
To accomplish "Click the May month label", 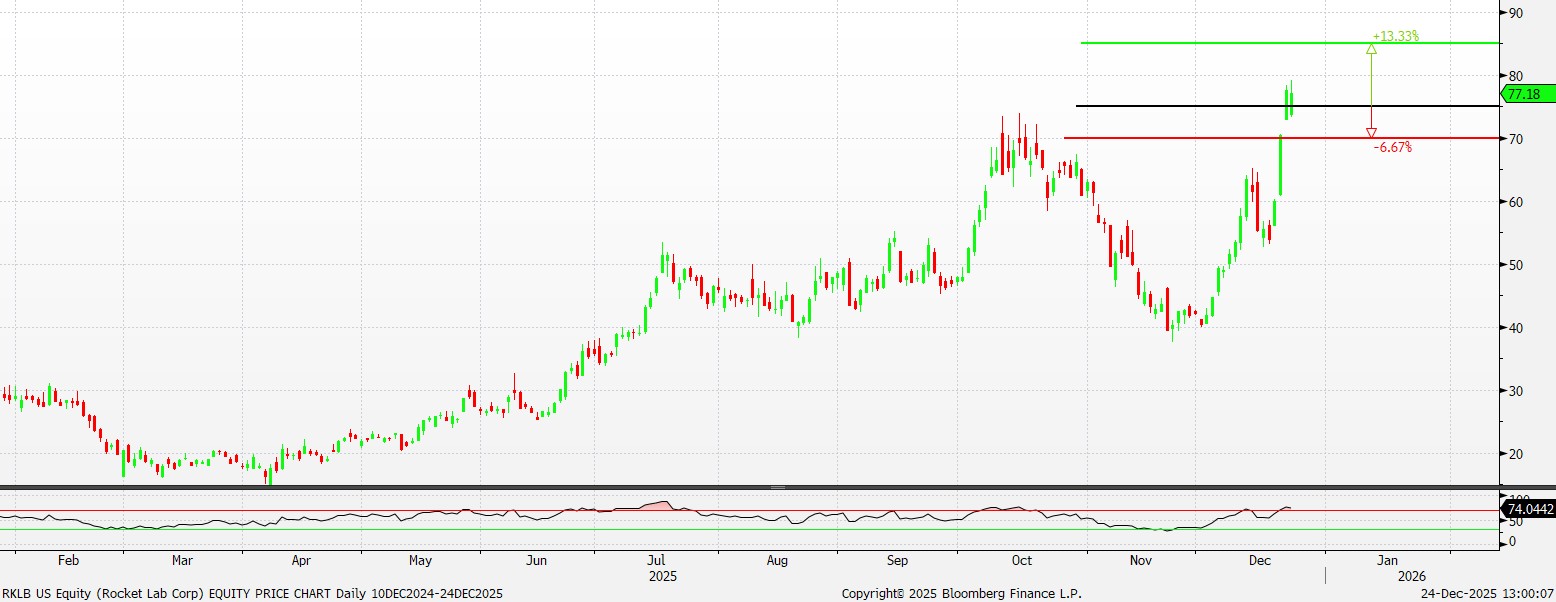I will tap(420, 562).
